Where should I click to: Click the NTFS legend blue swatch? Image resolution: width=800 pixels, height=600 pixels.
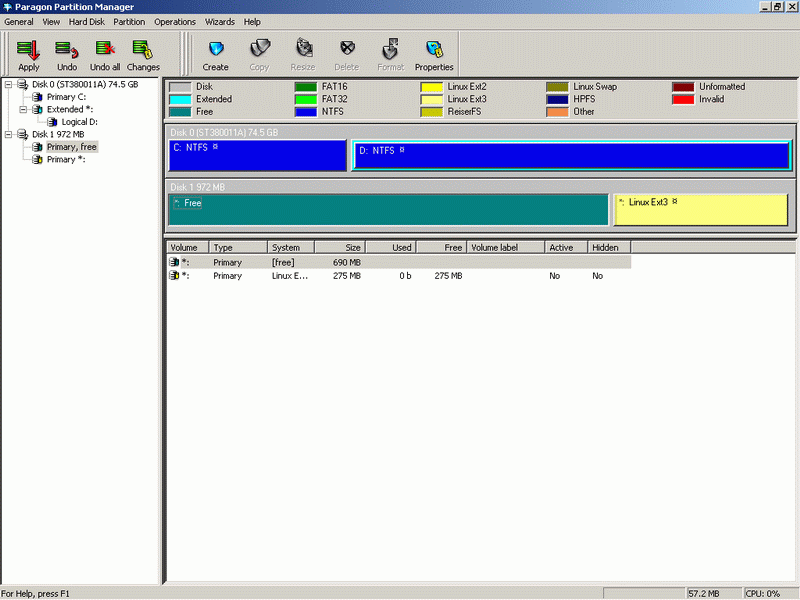click(x=306, y=112)
